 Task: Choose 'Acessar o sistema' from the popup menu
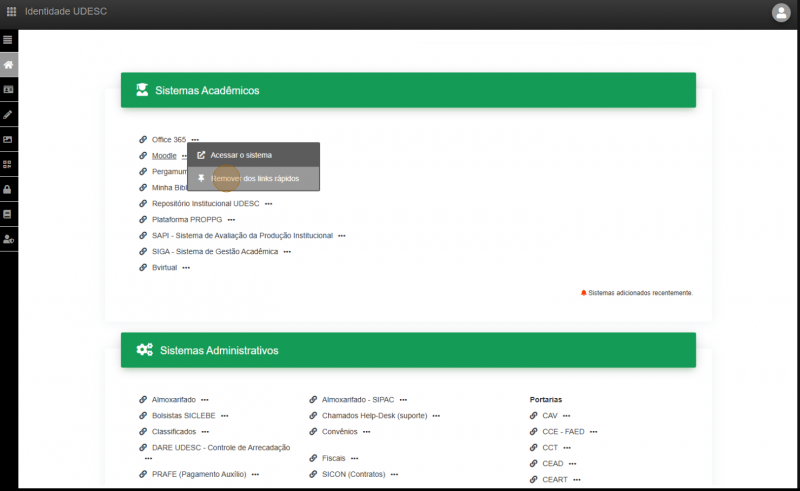click(x=240, y=155)
